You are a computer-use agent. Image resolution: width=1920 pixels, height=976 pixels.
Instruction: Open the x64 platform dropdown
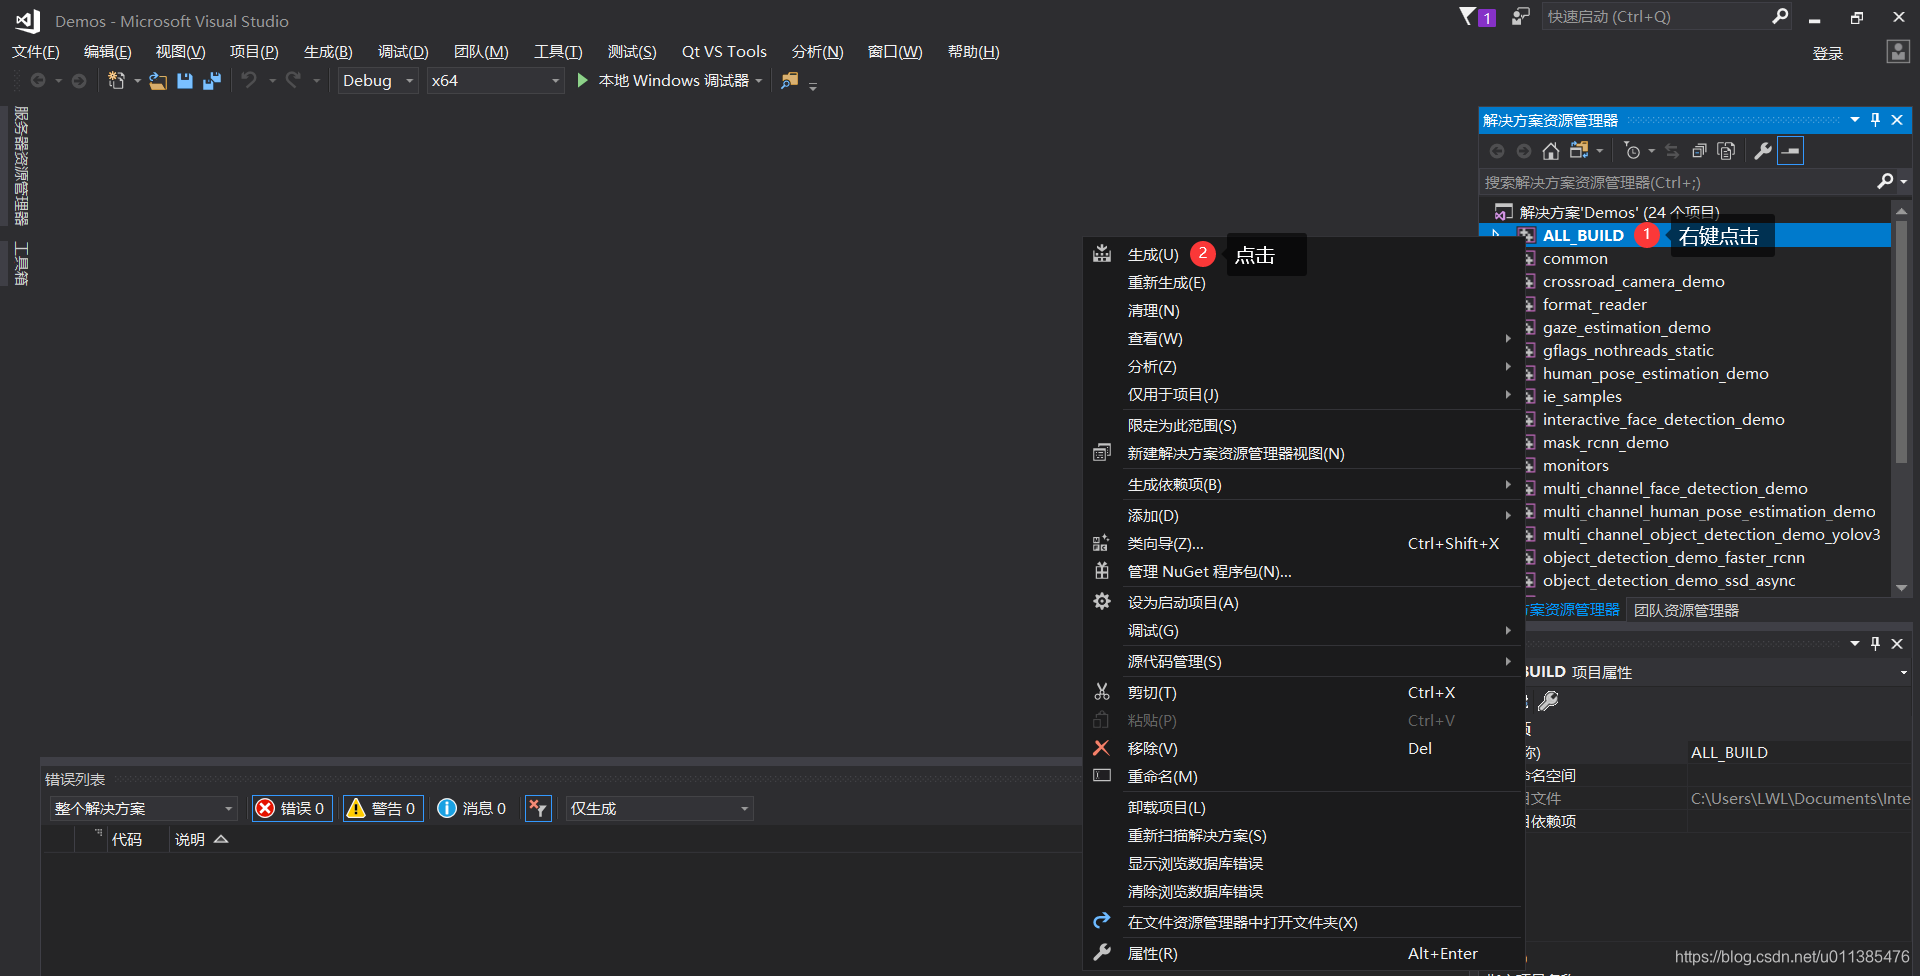point(495,80)
